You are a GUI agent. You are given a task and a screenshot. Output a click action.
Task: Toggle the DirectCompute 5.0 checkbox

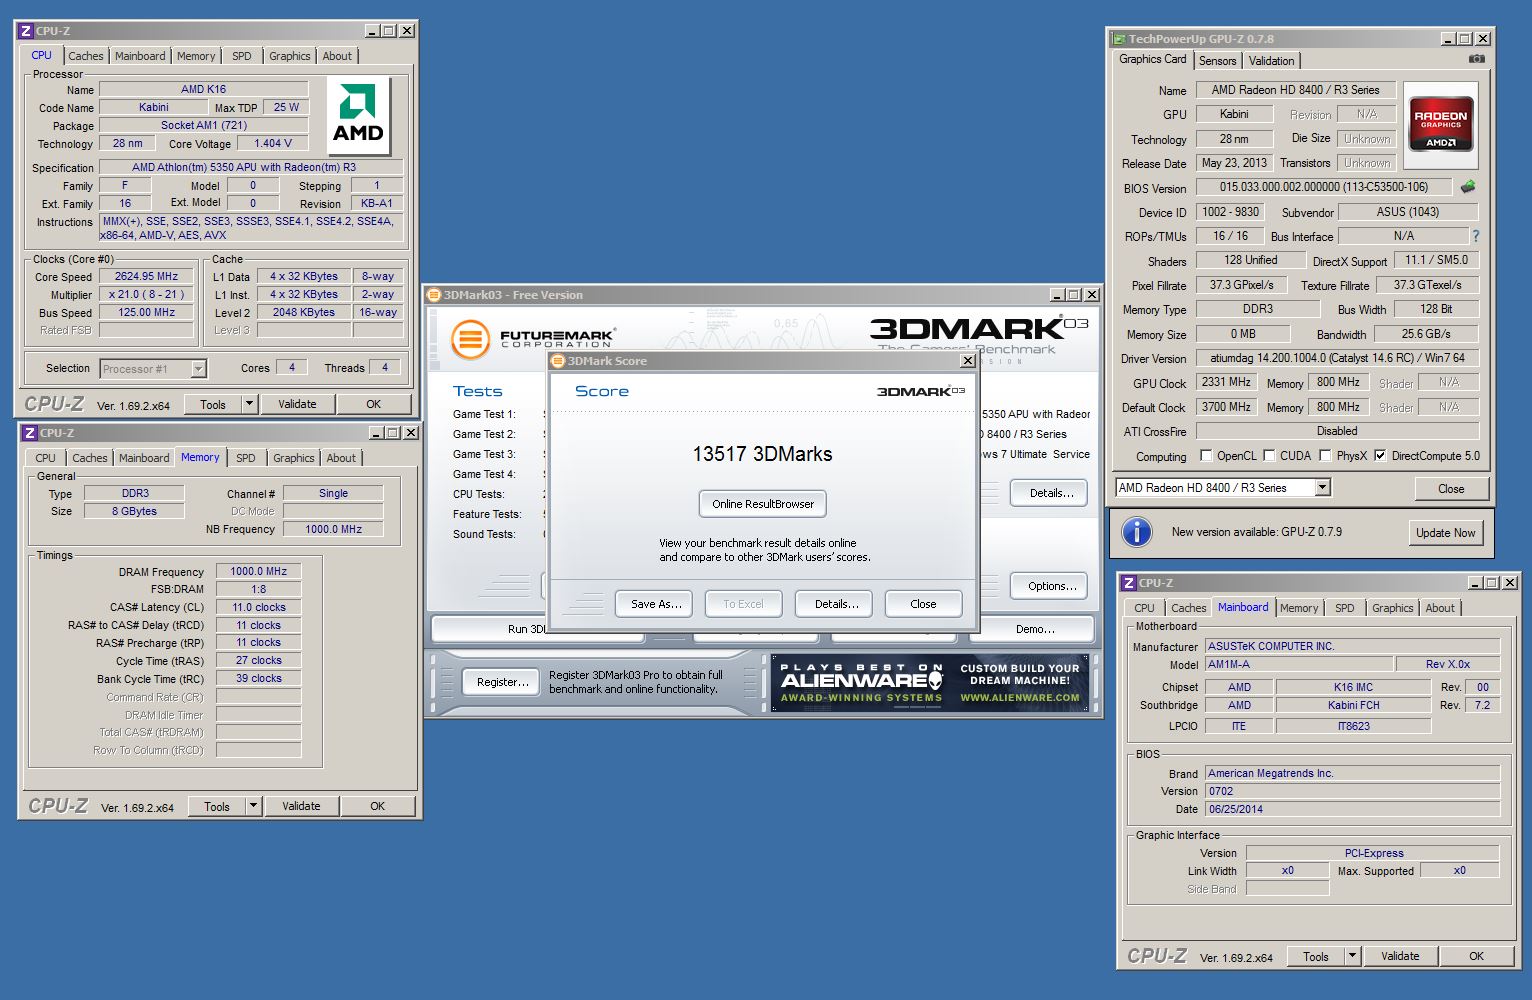point(1380,456)
